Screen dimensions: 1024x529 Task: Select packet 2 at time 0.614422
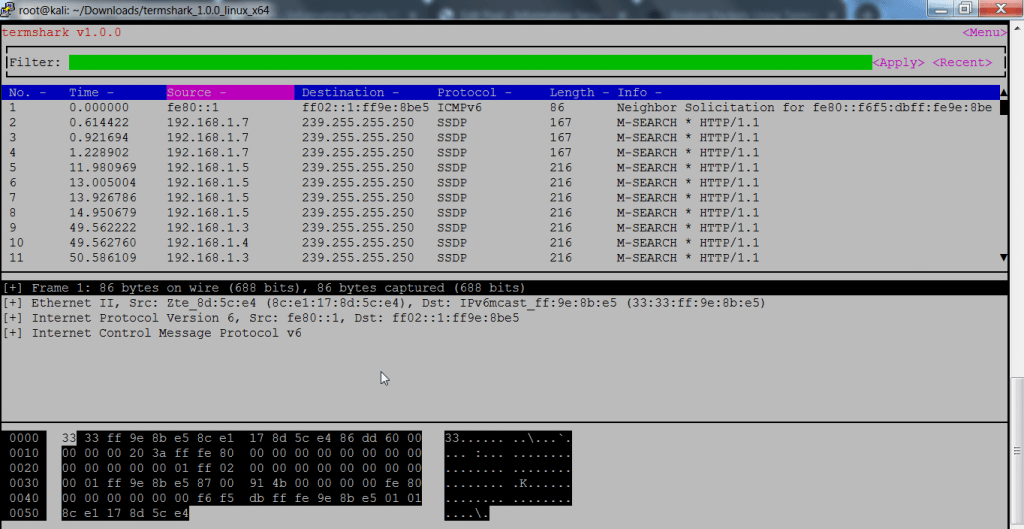pyautogui.click(x=500, y=123)
